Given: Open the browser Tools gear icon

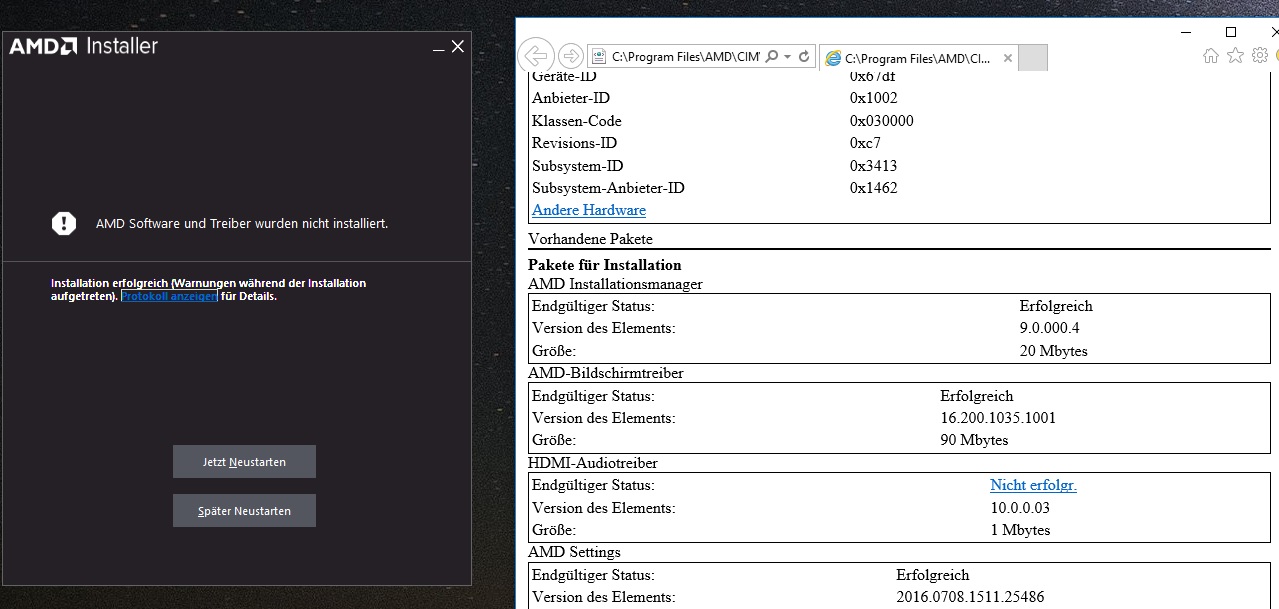Looking at the screenshot, I should coord(1260,56).
